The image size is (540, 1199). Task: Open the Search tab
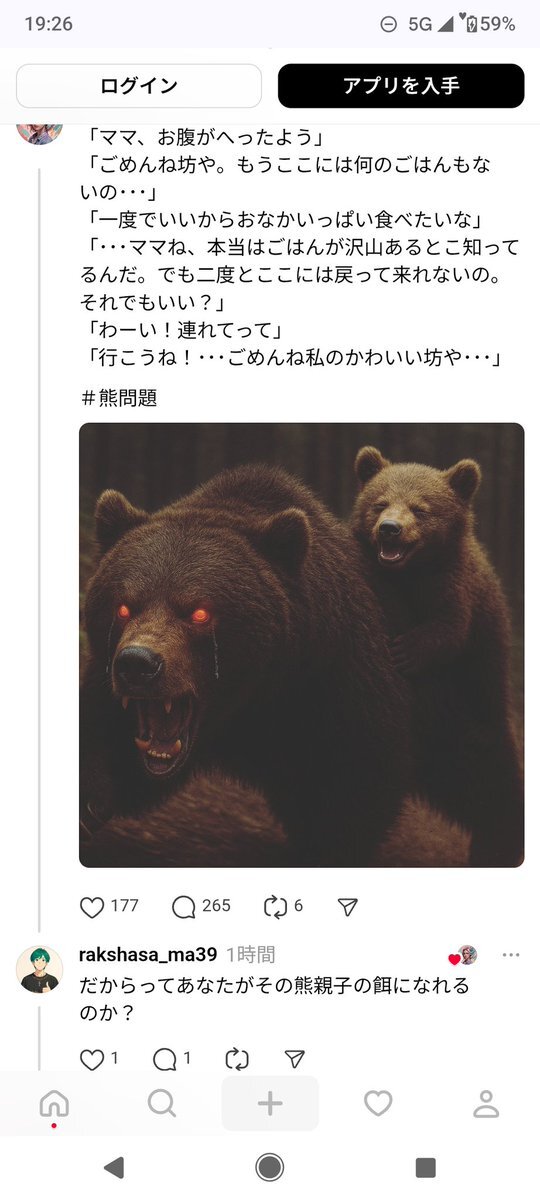[161, 1103]
